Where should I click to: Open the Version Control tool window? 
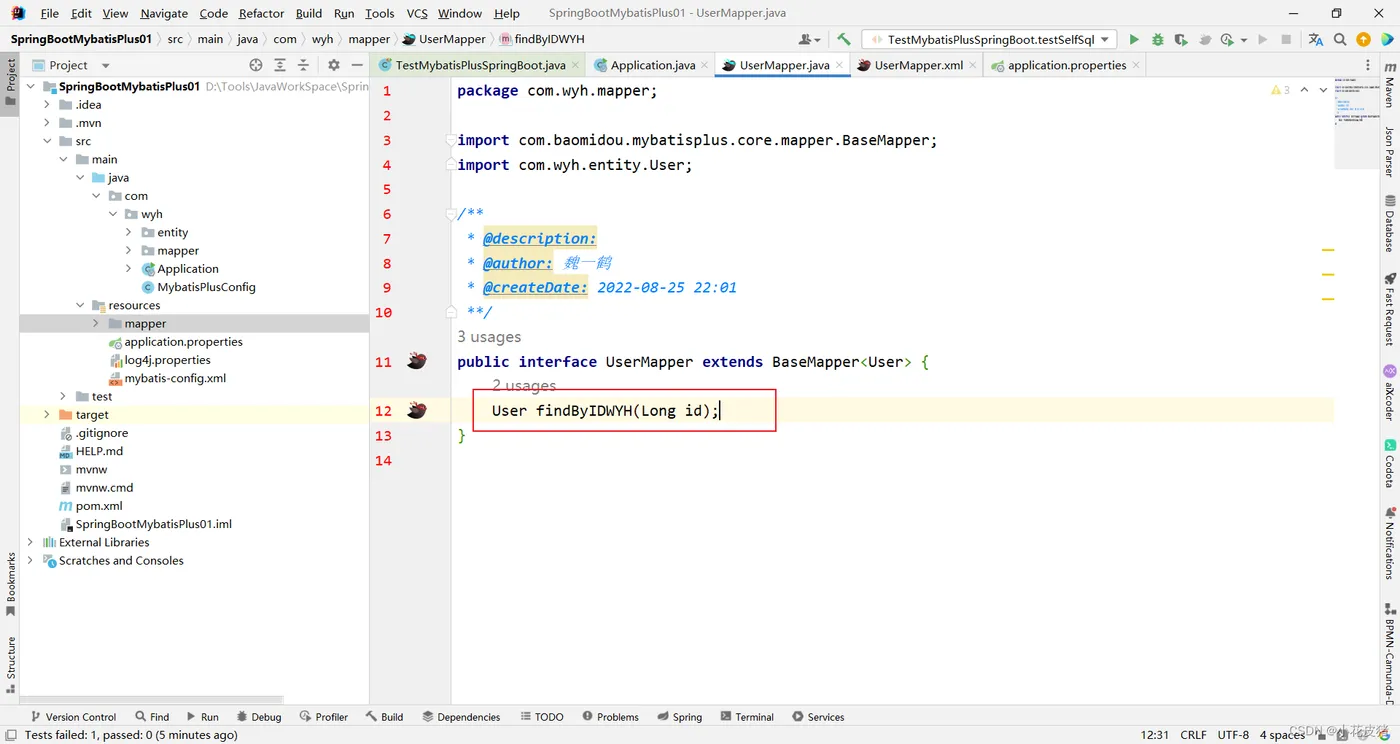(73, 717)
